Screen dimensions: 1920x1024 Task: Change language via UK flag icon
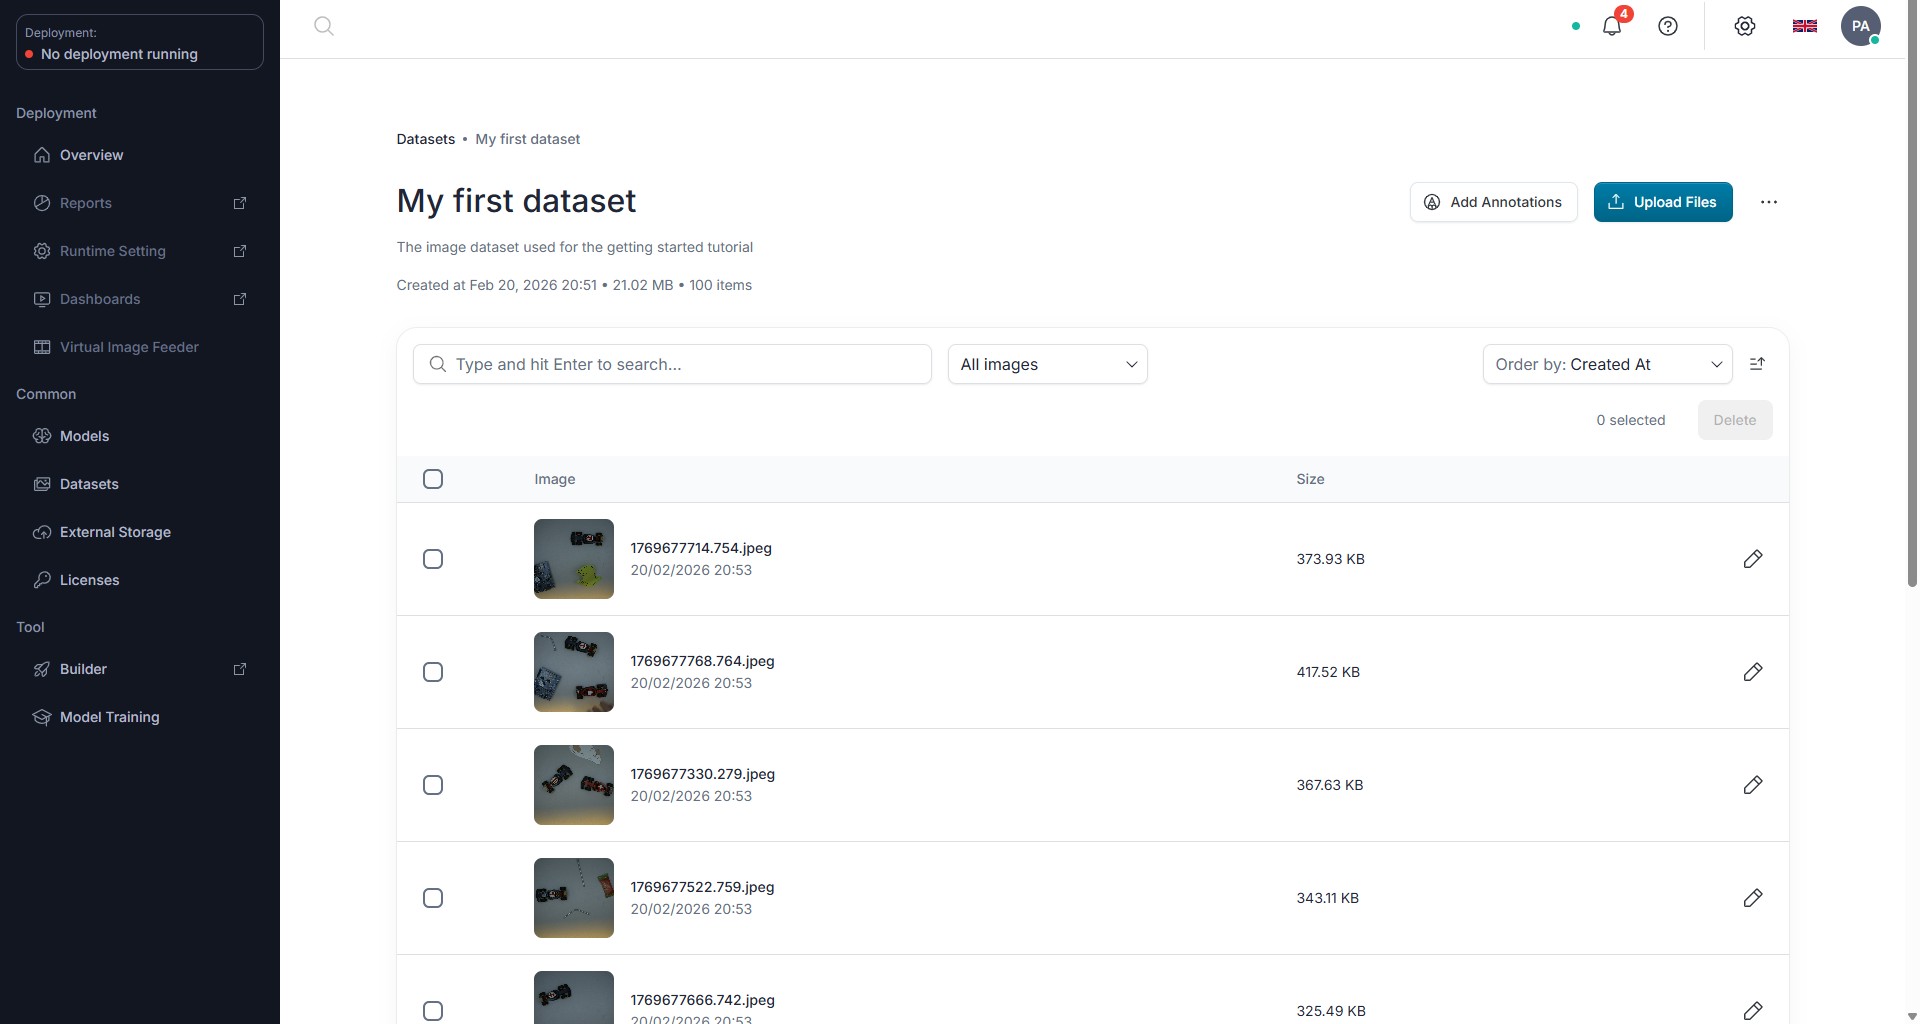(x=1805, y=27)
